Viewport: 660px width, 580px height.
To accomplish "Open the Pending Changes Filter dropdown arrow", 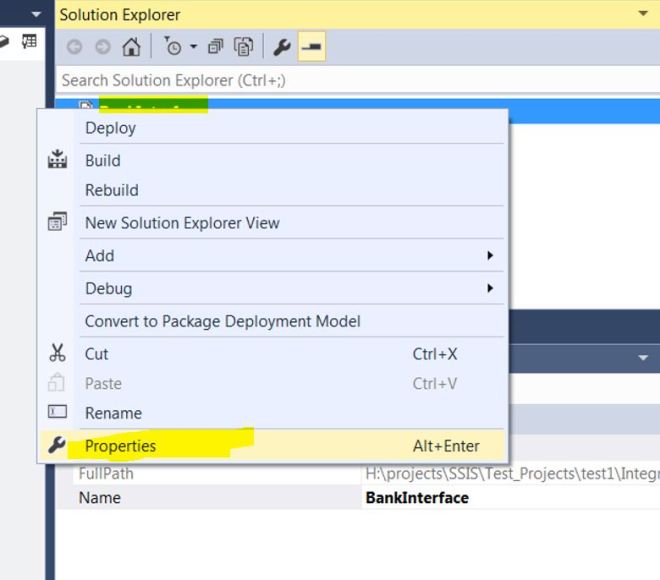I will point(193,47).
